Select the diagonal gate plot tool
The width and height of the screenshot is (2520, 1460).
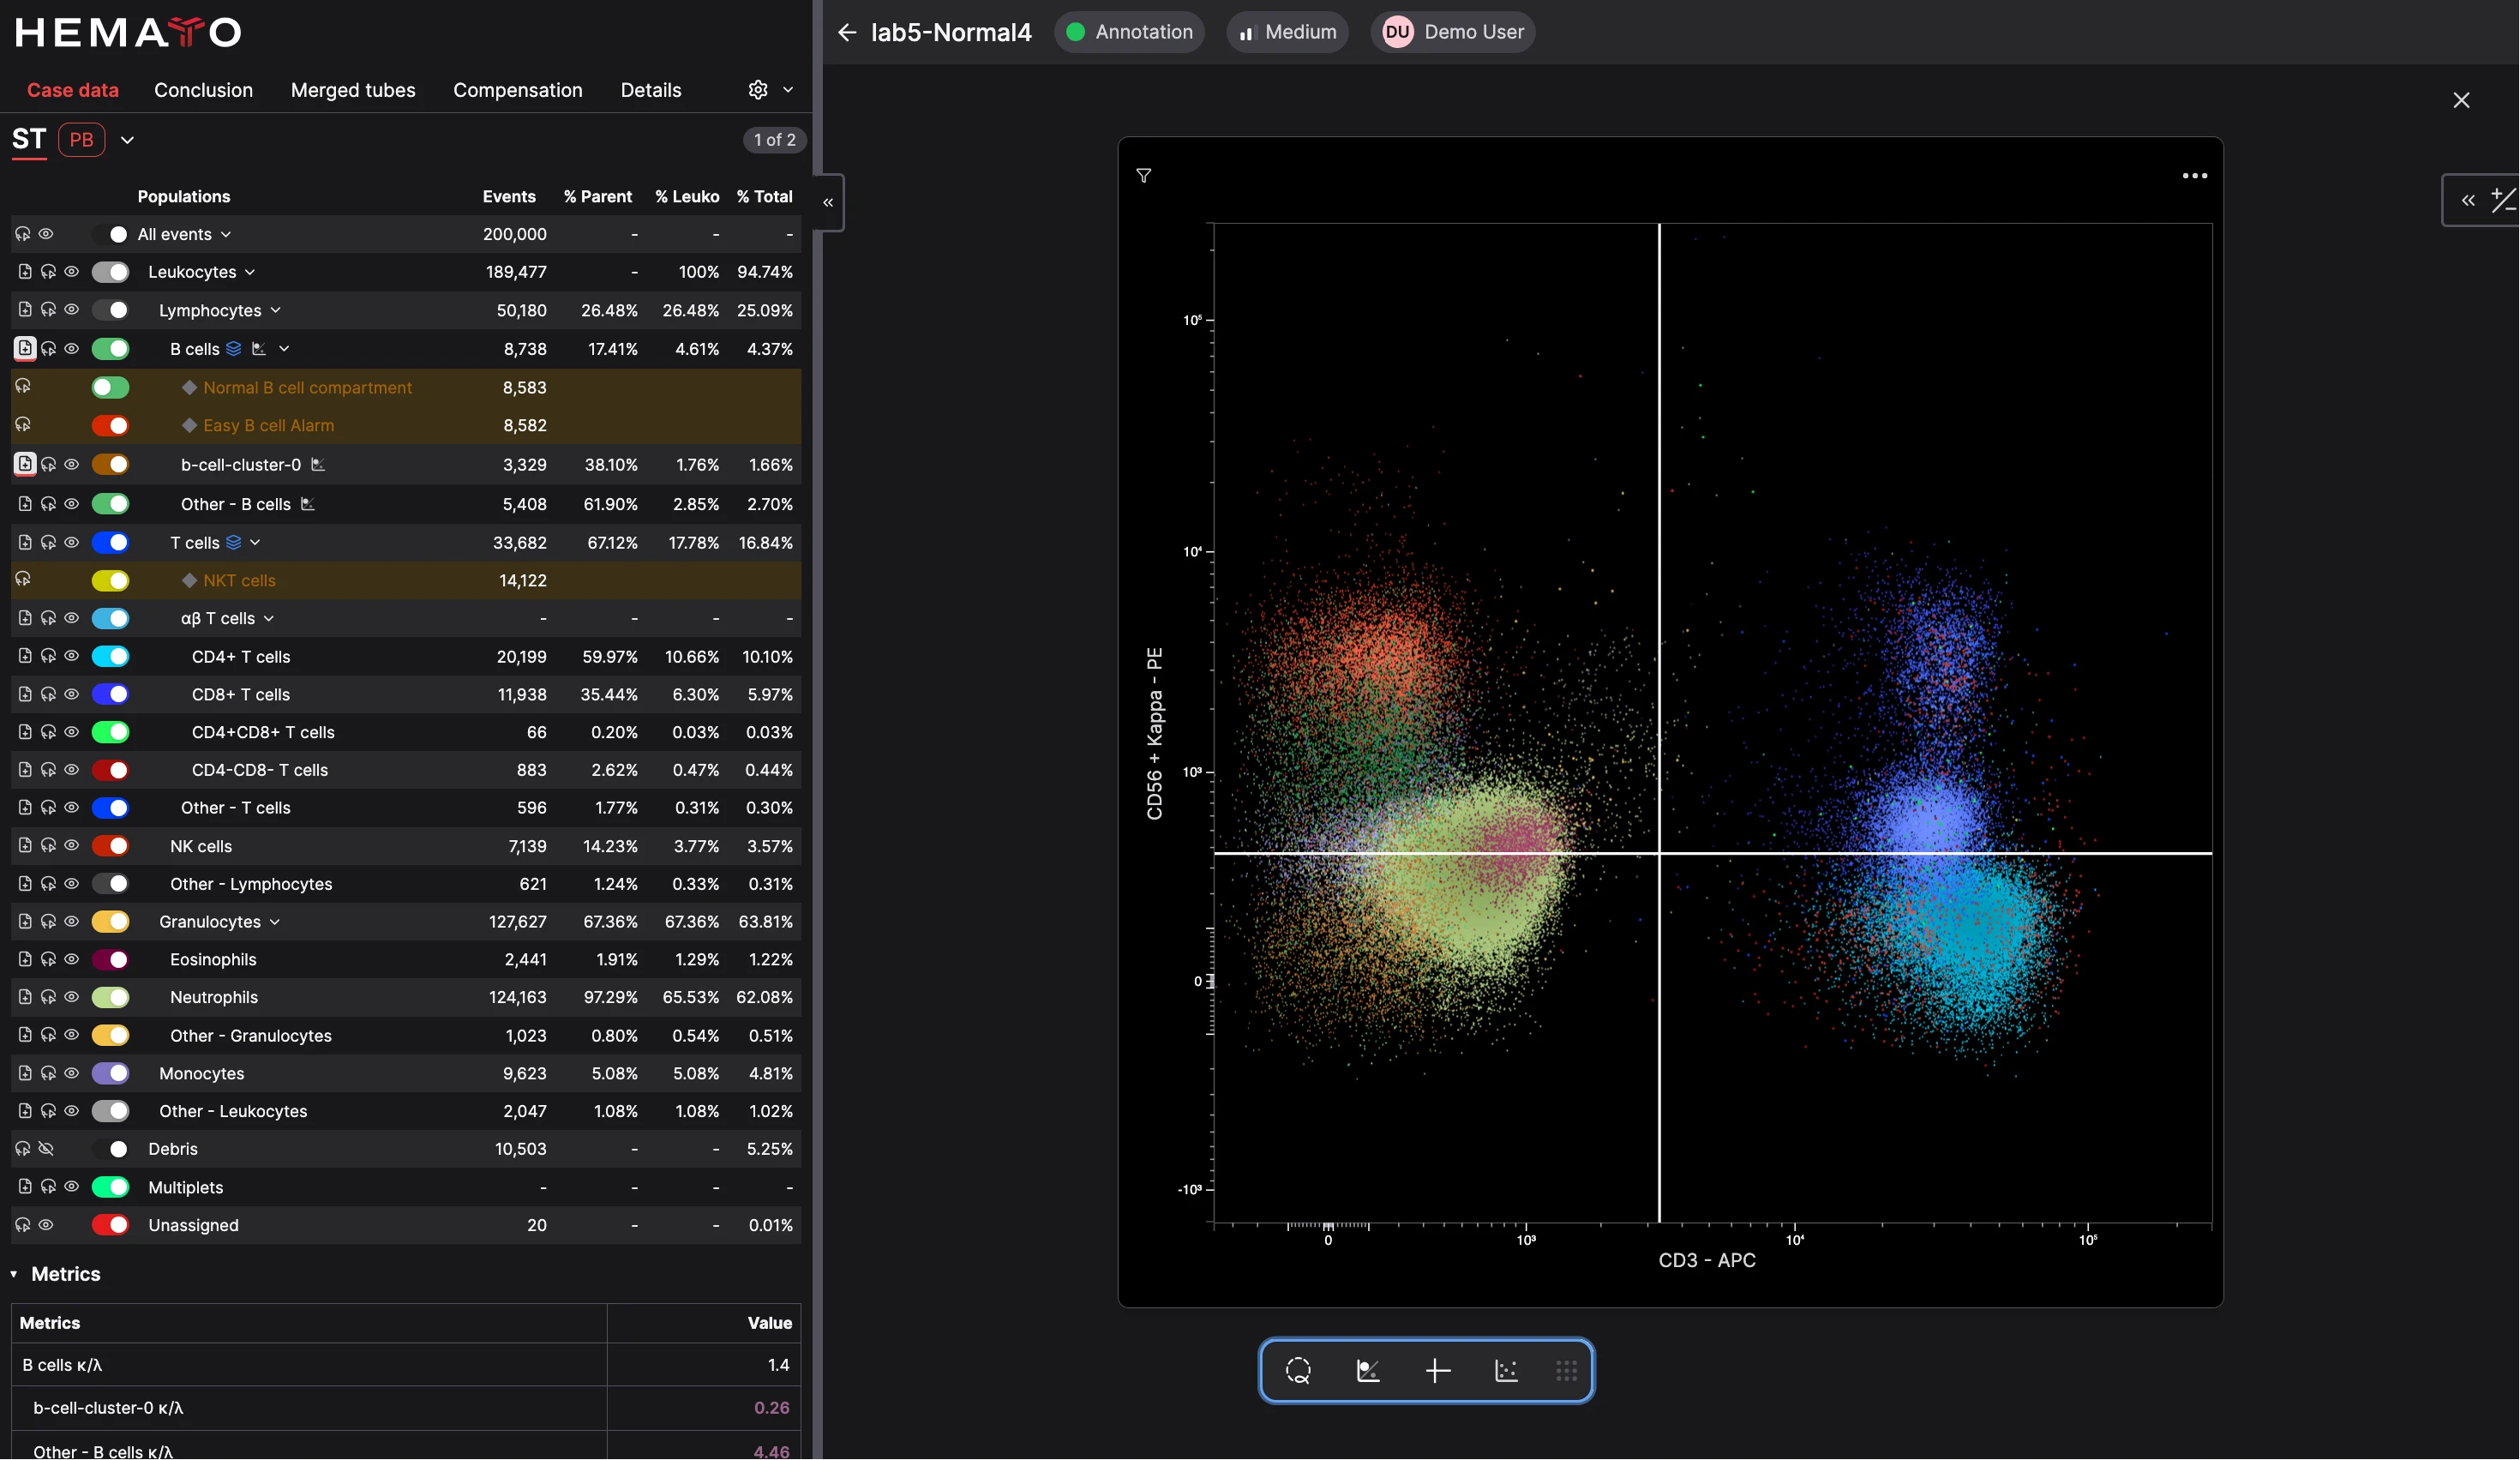[x=1368, y=1371]
